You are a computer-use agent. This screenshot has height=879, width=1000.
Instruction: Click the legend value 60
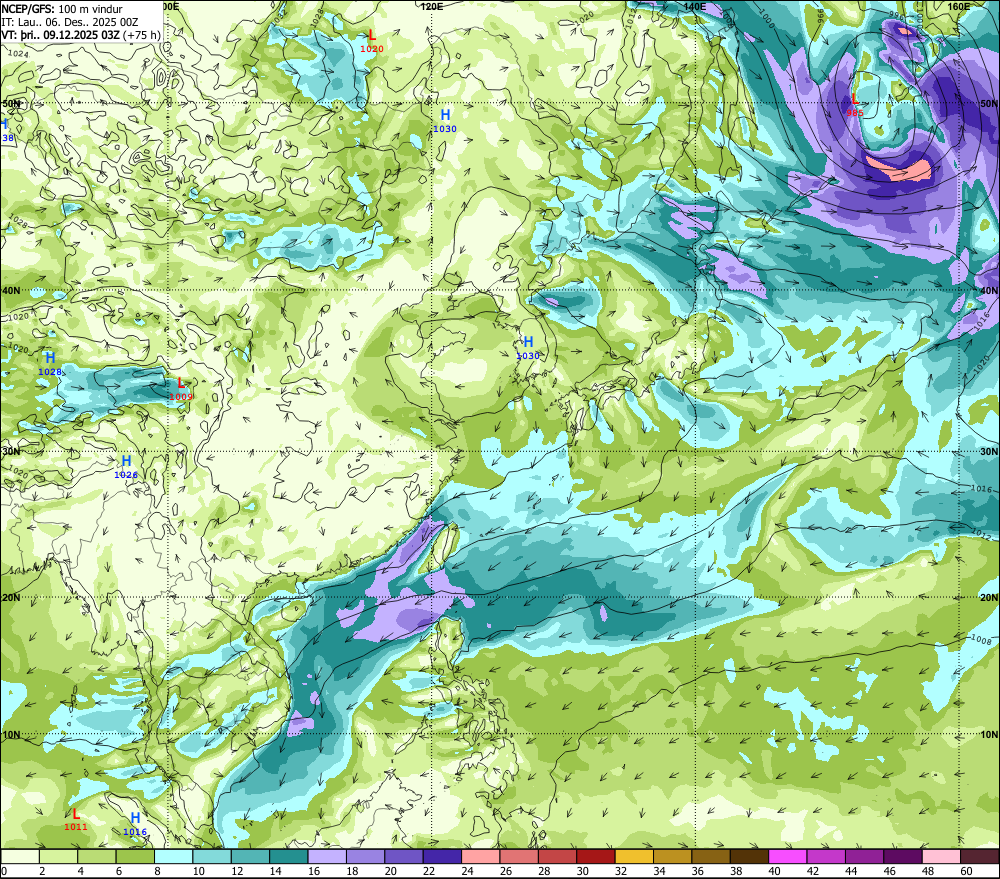(x=966, y=871)
